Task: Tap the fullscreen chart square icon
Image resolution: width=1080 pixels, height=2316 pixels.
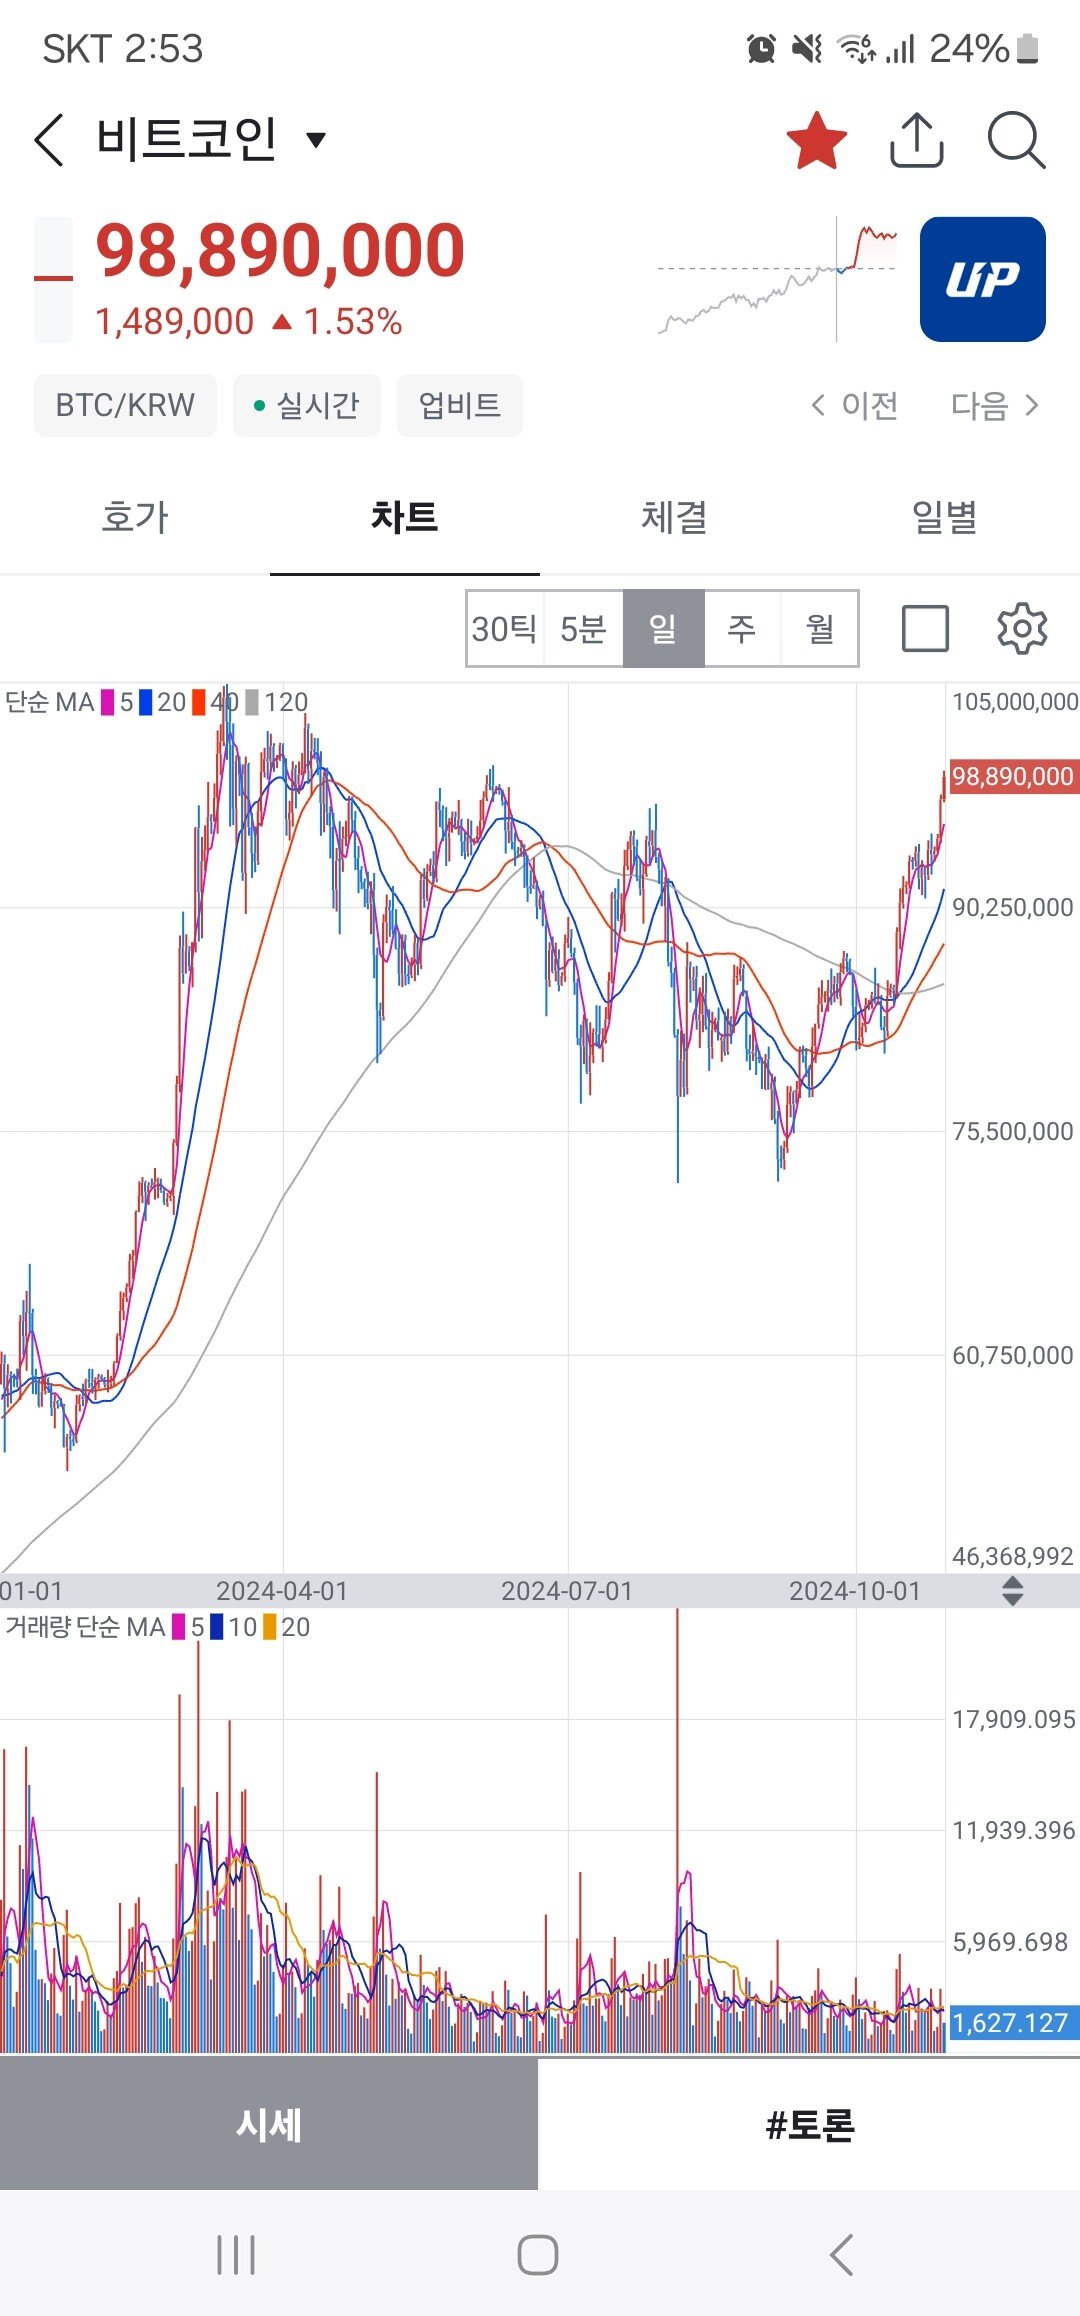Action: coord(925,629)
